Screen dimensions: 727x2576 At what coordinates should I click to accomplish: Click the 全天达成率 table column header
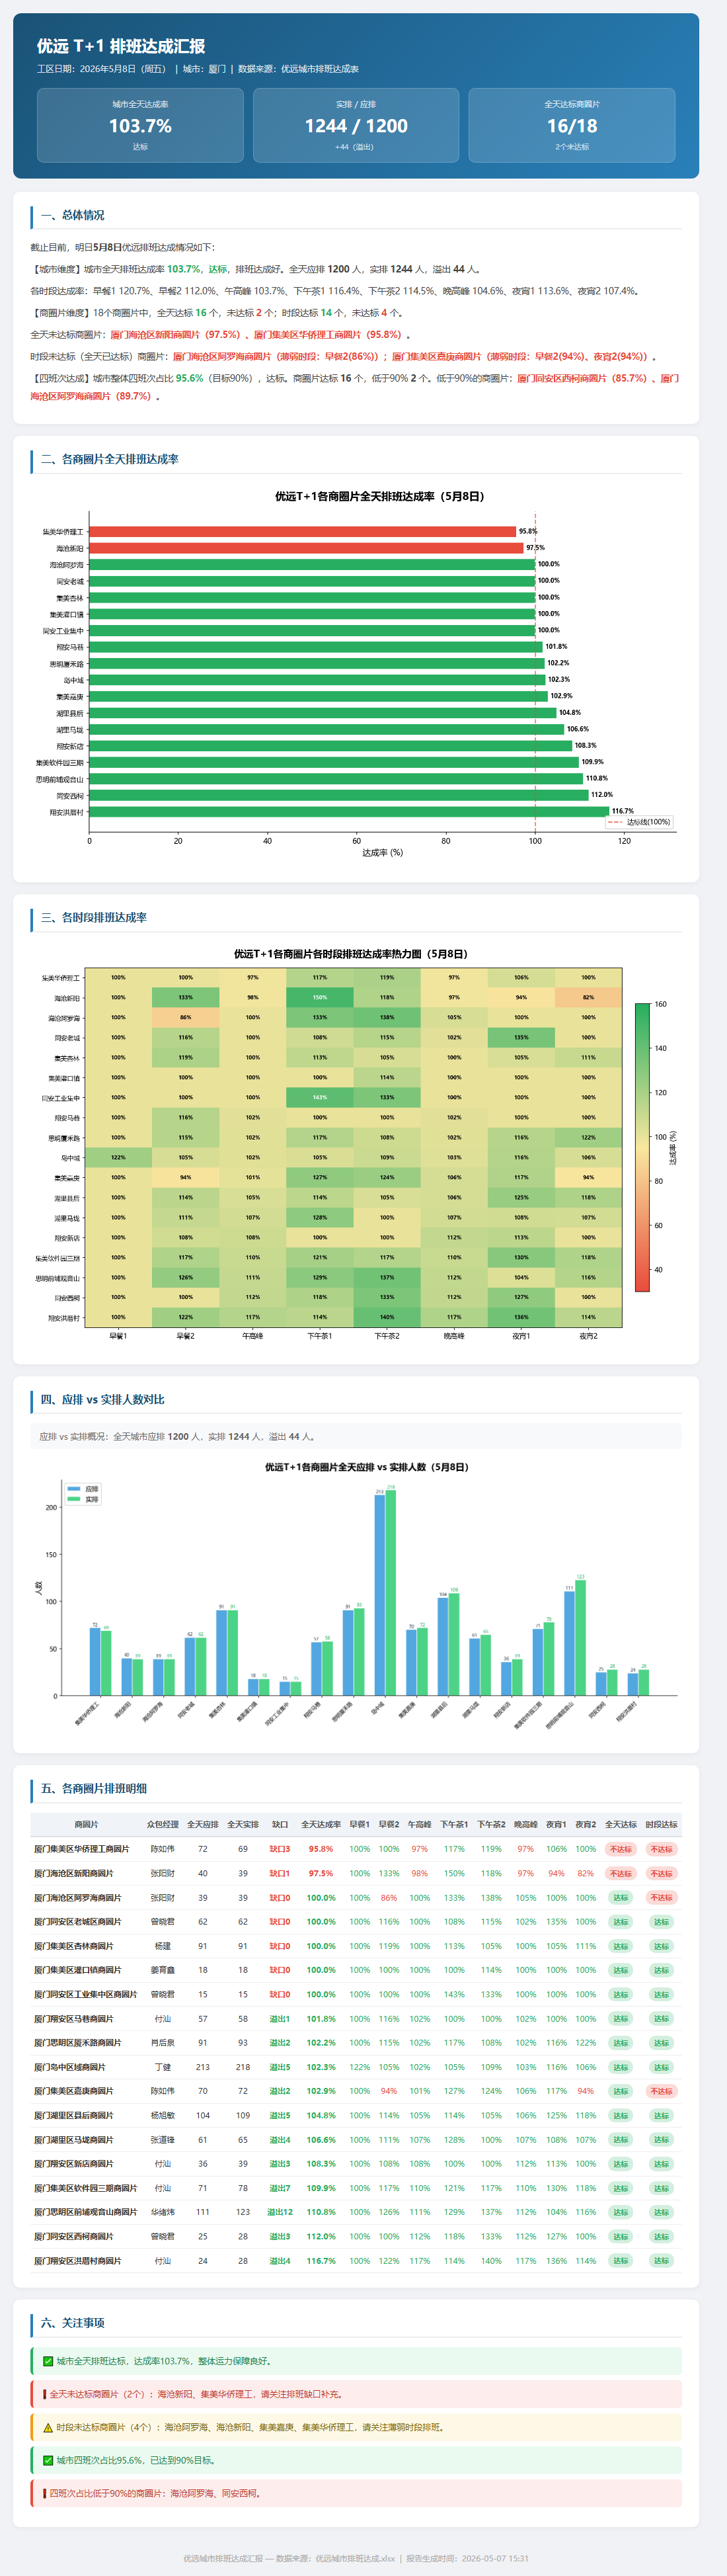[x=321, y=1824]
